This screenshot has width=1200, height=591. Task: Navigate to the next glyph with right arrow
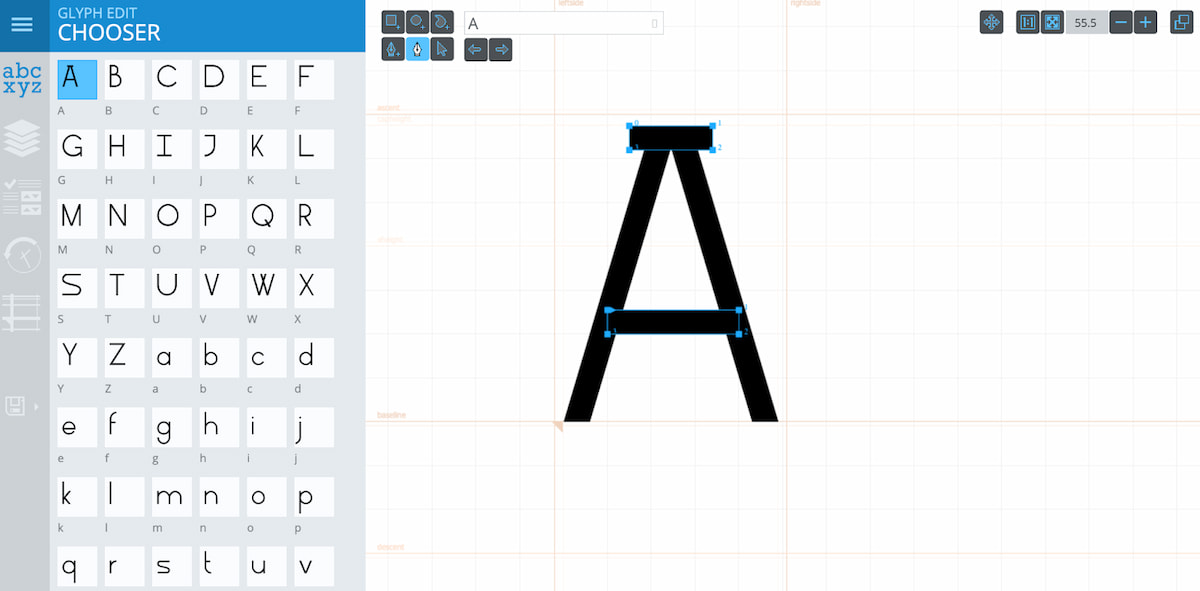pos(500,48)
